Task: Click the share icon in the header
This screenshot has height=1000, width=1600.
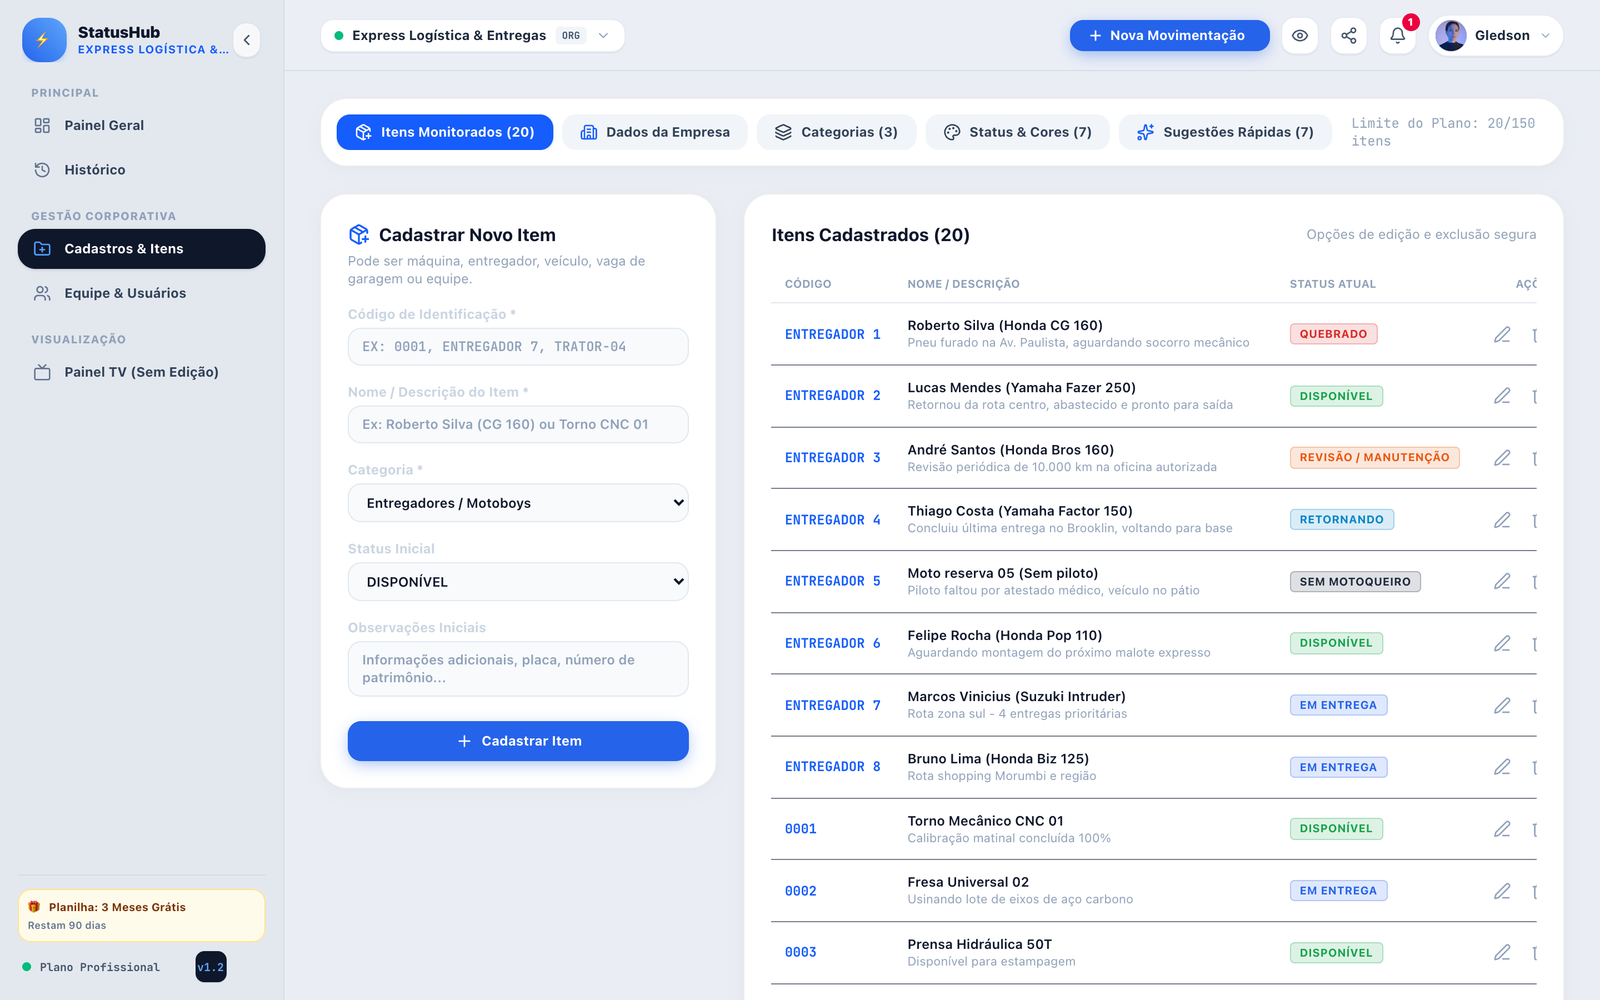Action: click(x=1349, y=35)
